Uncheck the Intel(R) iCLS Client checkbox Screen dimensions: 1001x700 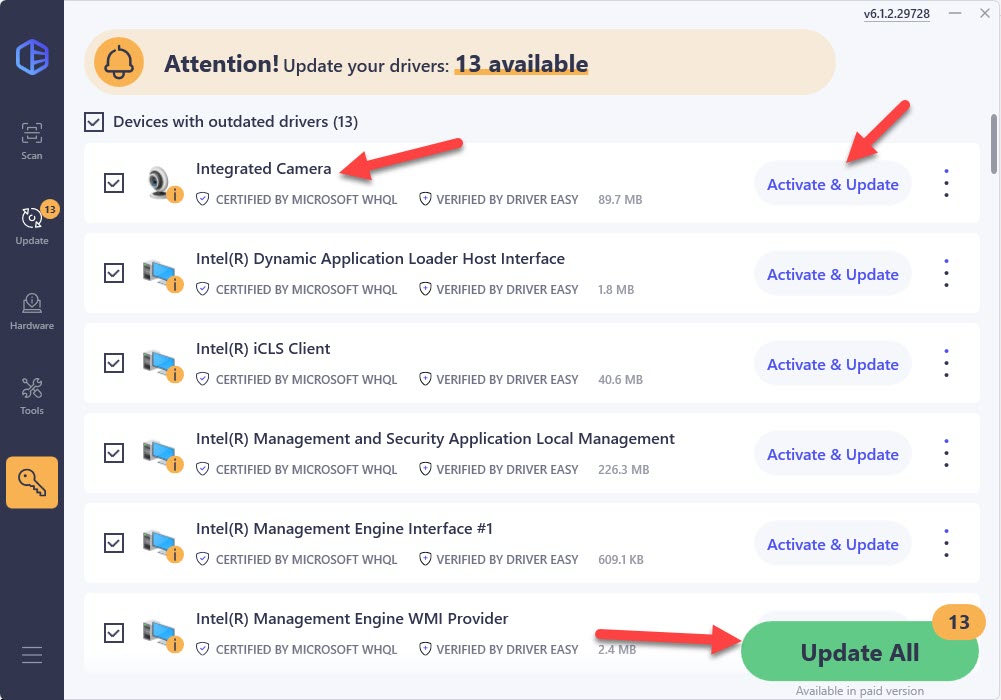(x=114, y=363)
